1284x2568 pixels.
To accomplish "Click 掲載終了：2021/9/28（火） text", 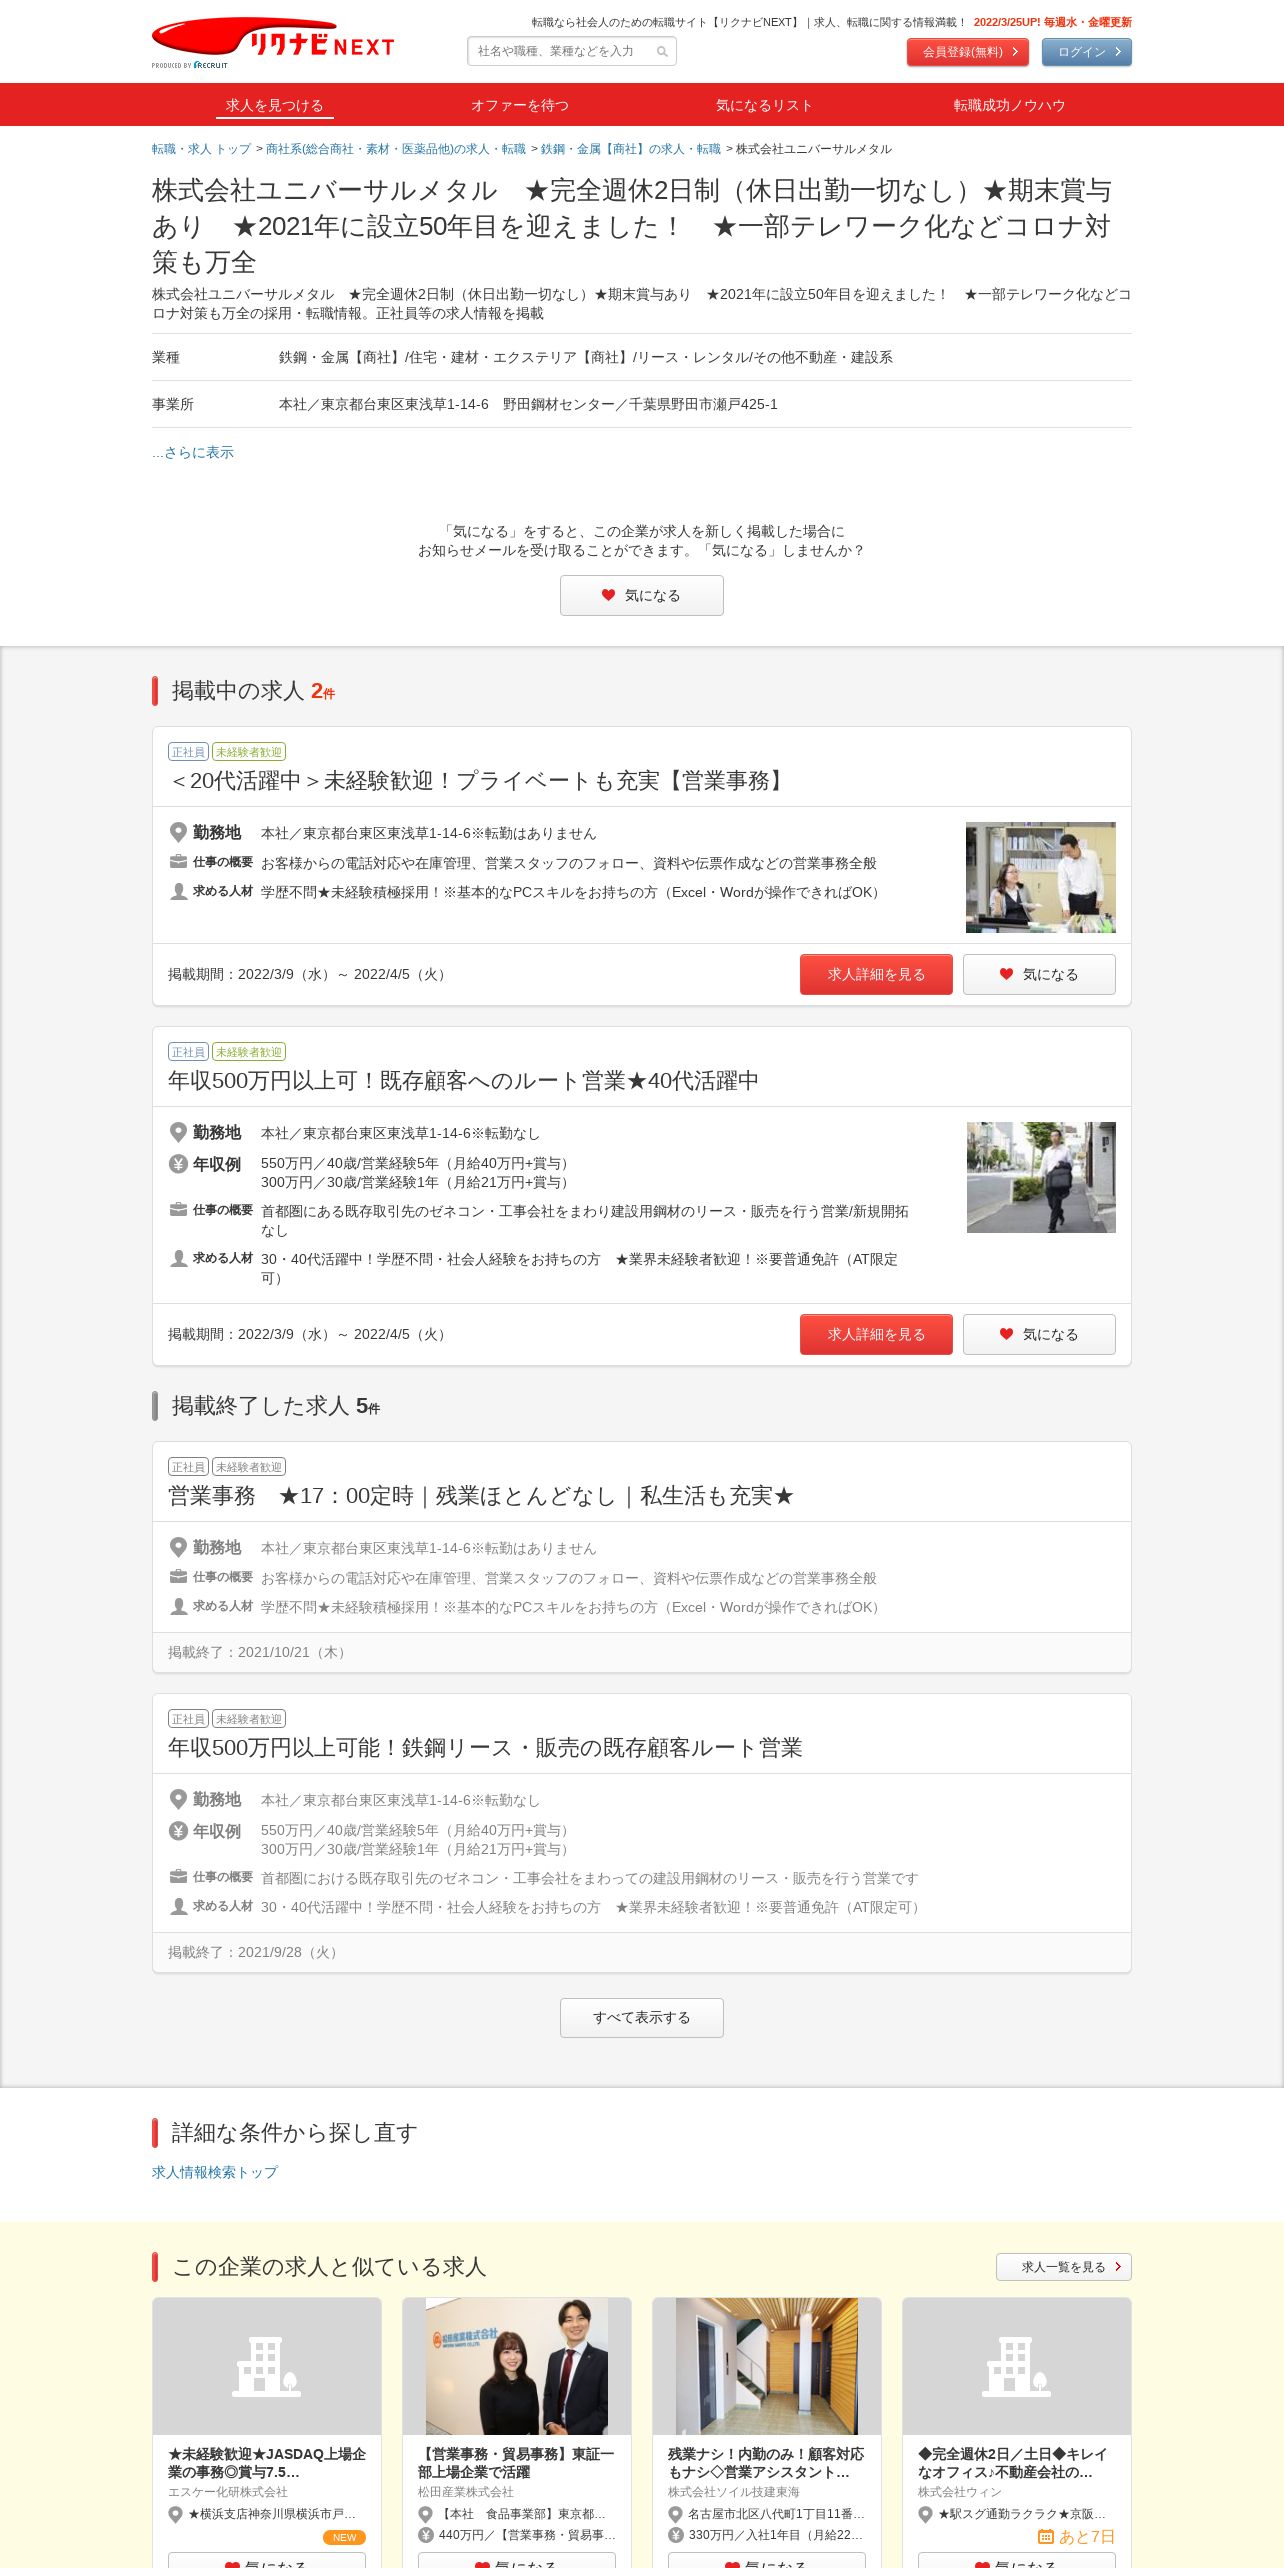I will tap(255, 1952).
